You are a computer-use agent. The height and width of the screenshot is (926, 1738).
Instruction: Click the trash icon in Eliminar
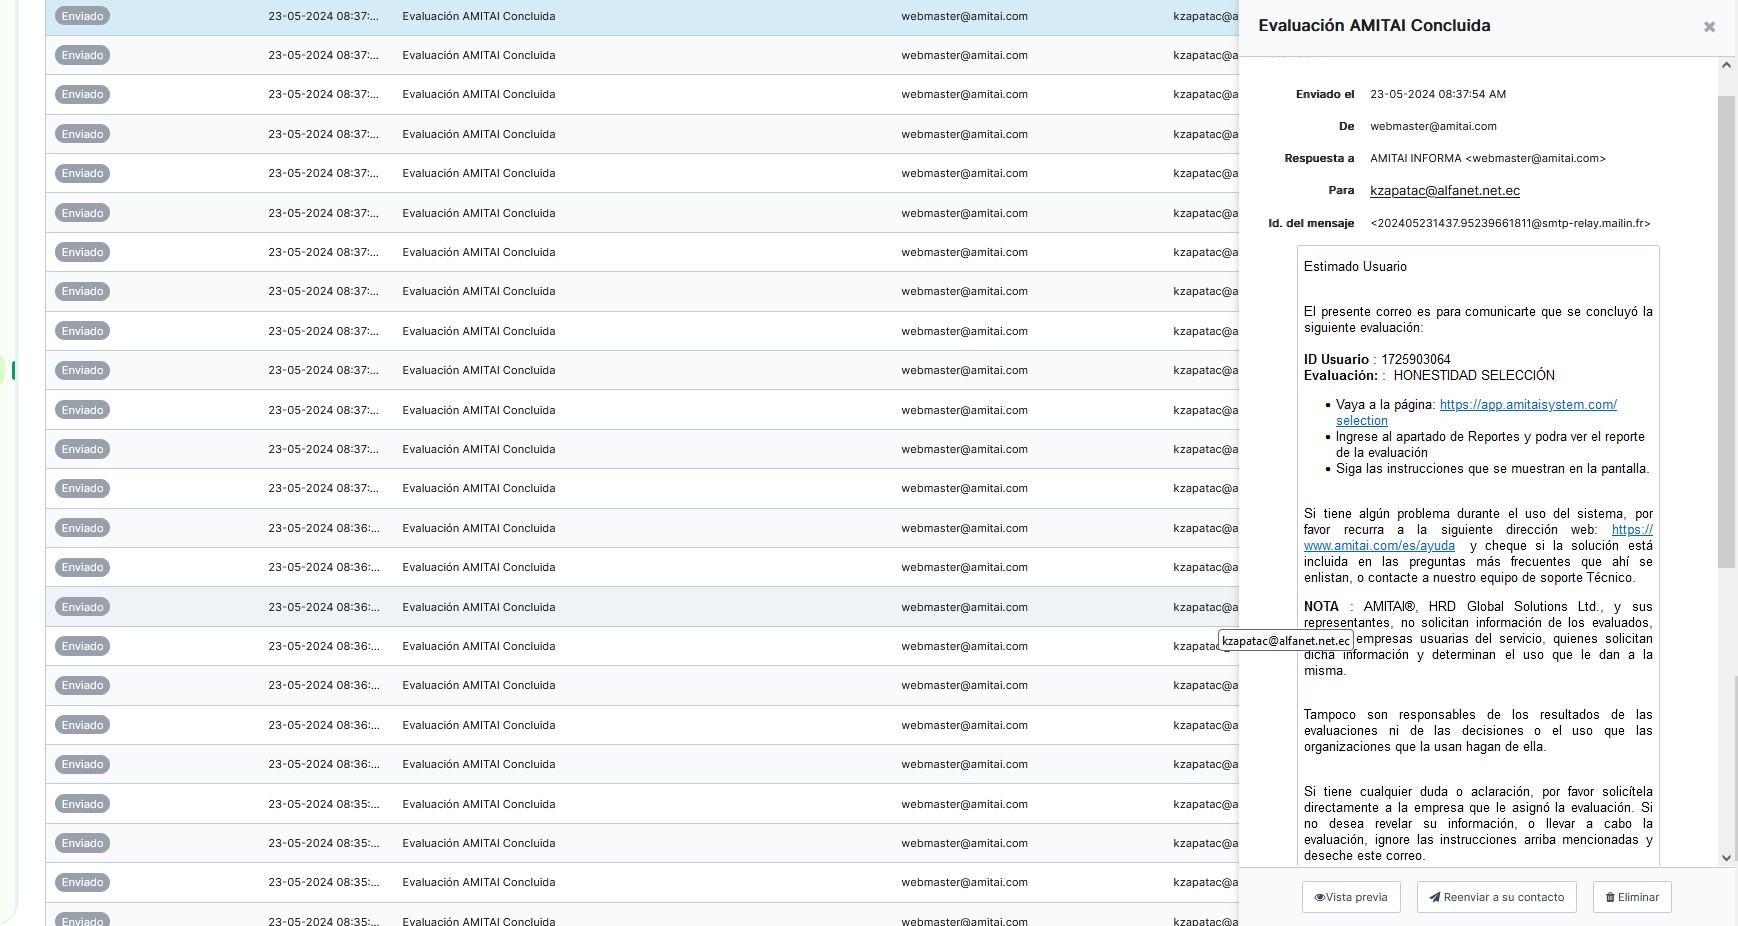pos(1610,897)
